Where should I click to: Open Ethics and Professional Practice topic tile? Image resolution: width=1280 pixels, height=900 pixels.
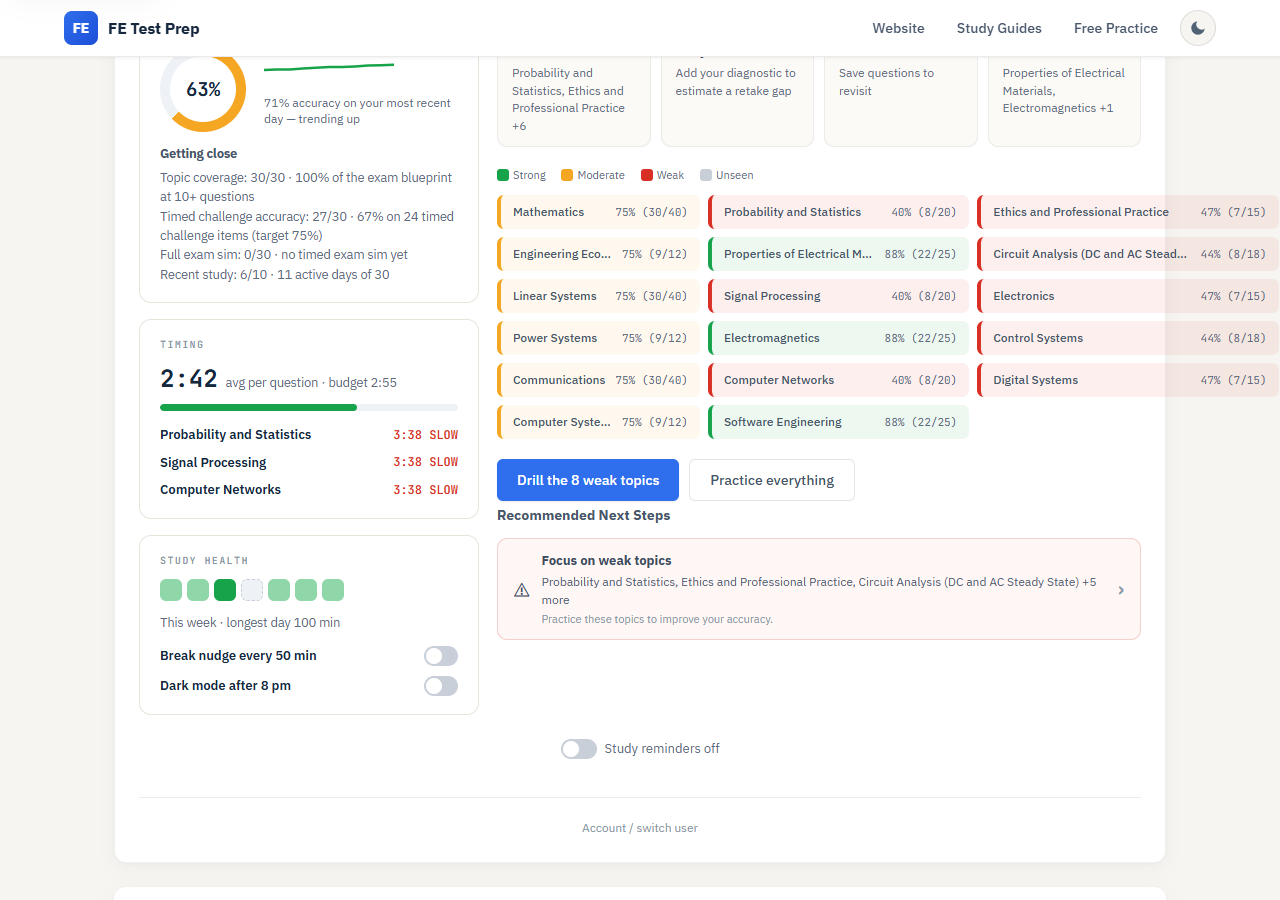[1128, 212]
